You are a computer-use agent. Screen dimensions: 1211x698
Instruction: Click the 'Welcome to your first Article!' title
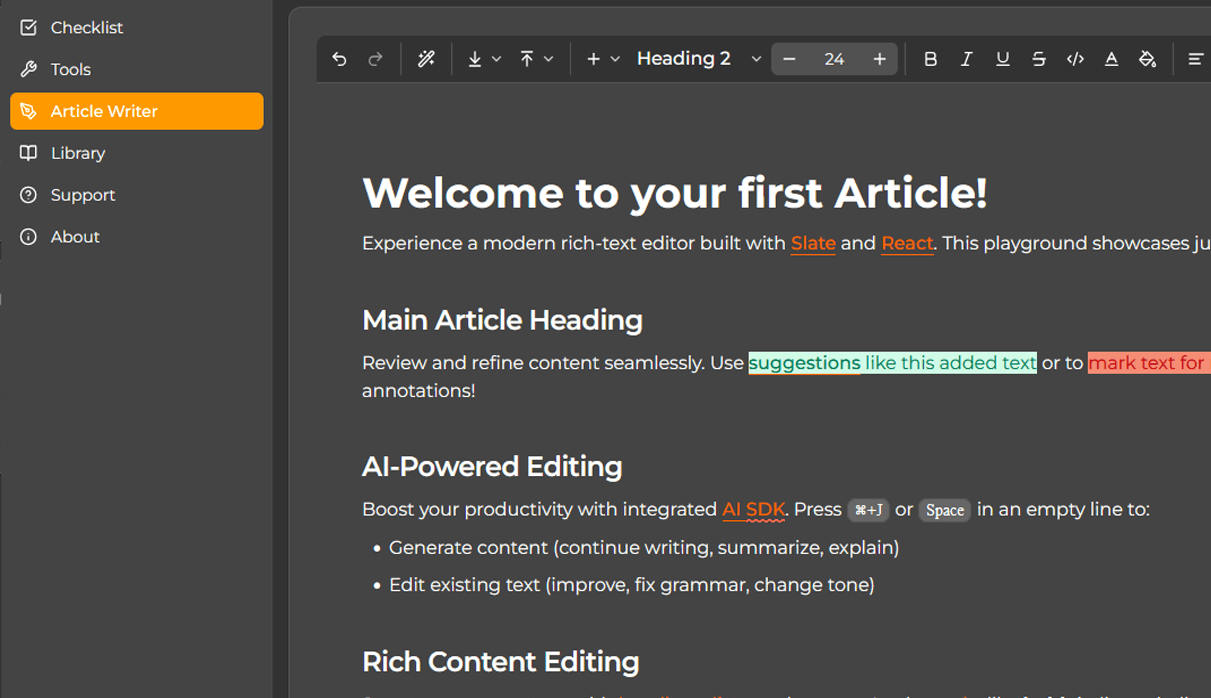pos(675,193)
